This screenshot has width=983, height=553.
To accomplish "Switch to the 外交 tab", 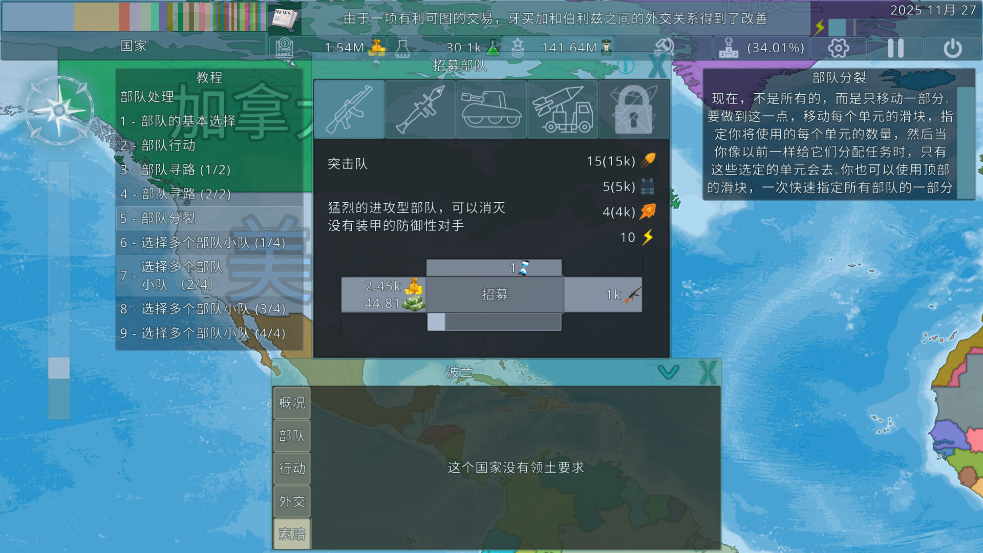I will coord(292,501).
